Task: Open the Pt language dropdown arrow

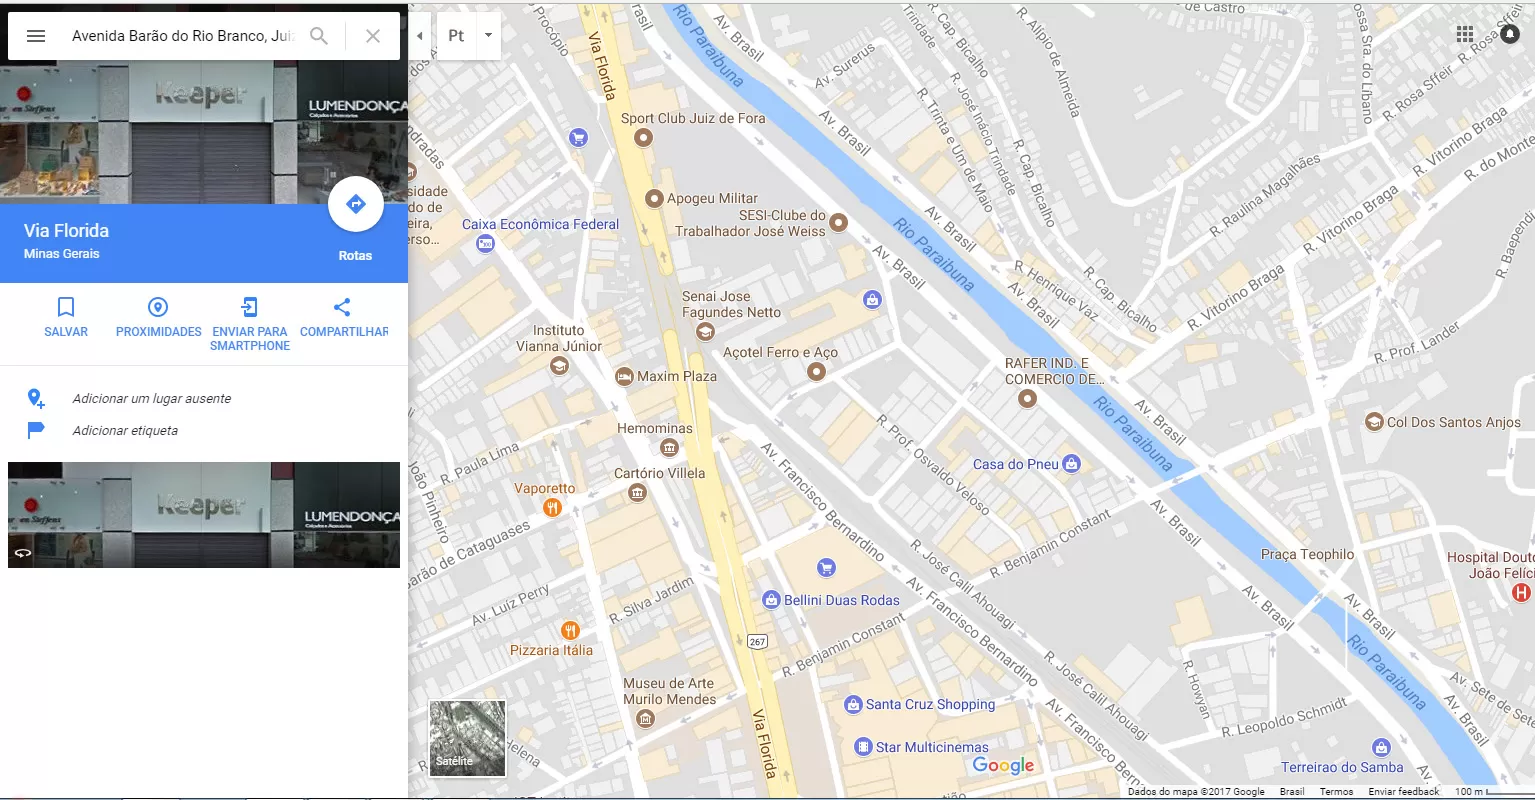Action: [x=488, y=36]
